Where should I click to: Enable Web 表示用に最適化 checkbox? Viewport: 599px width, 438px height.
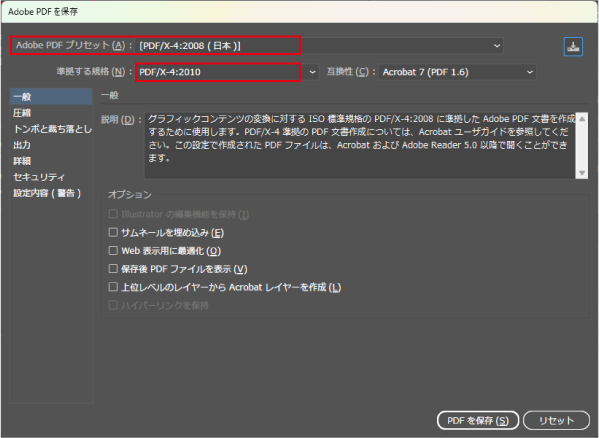point(113,251)
